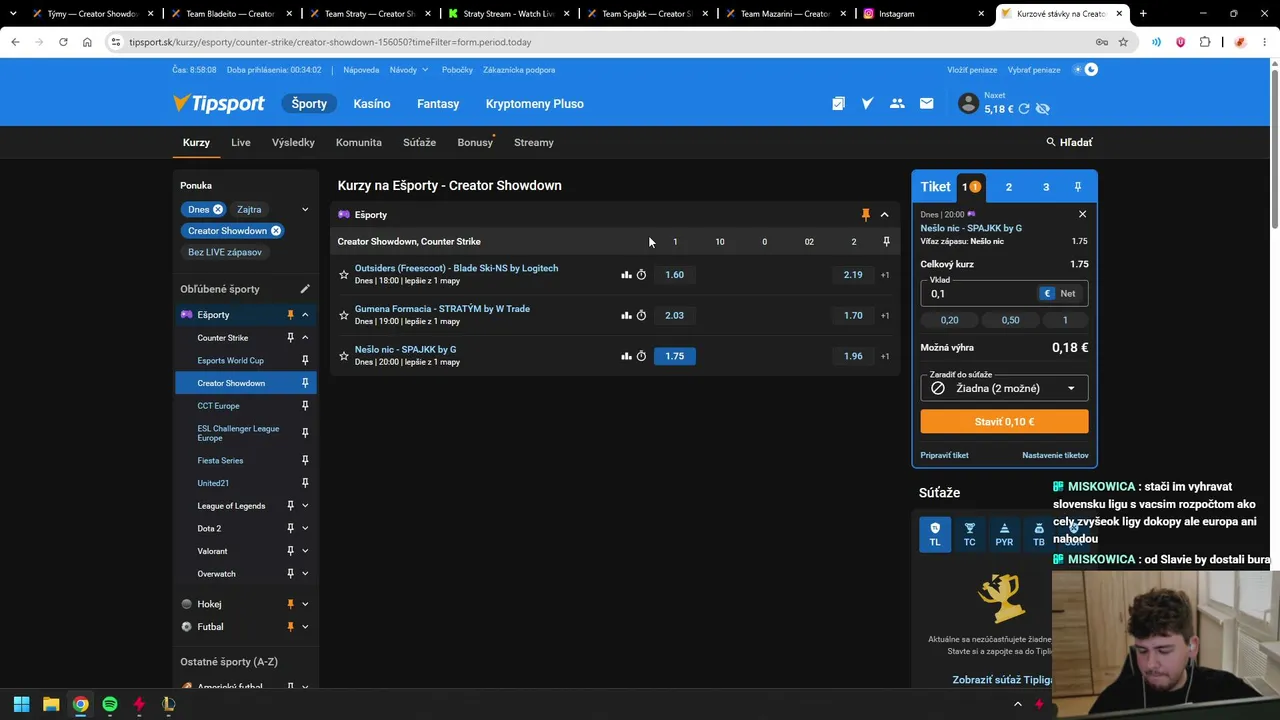Viewport: 1280px width, 720px height.
Task: Open the Windows Start menu
Action: click(x=21, y=704)
